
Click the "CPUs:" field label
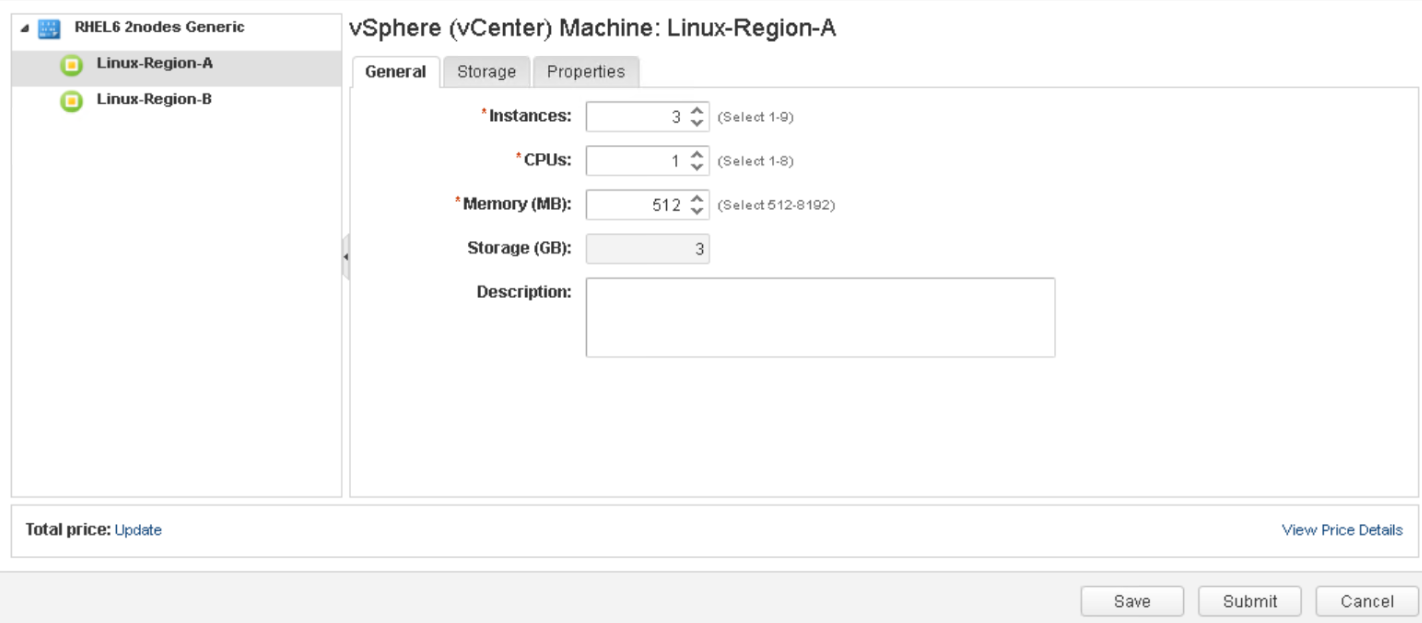click(548, 160)
